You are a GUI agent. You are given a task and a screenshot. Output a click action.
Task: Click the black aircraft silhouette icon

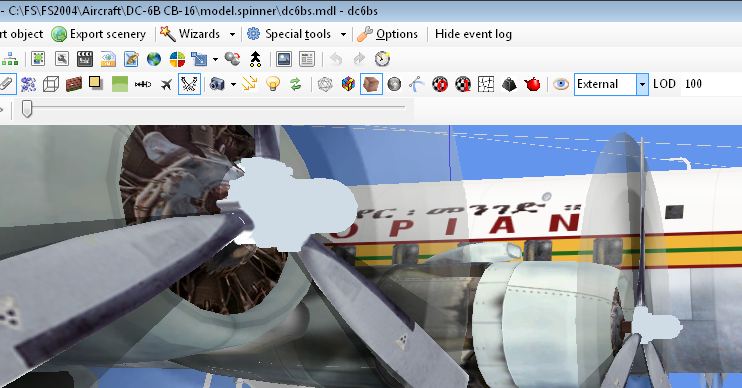tap(166, 84)
